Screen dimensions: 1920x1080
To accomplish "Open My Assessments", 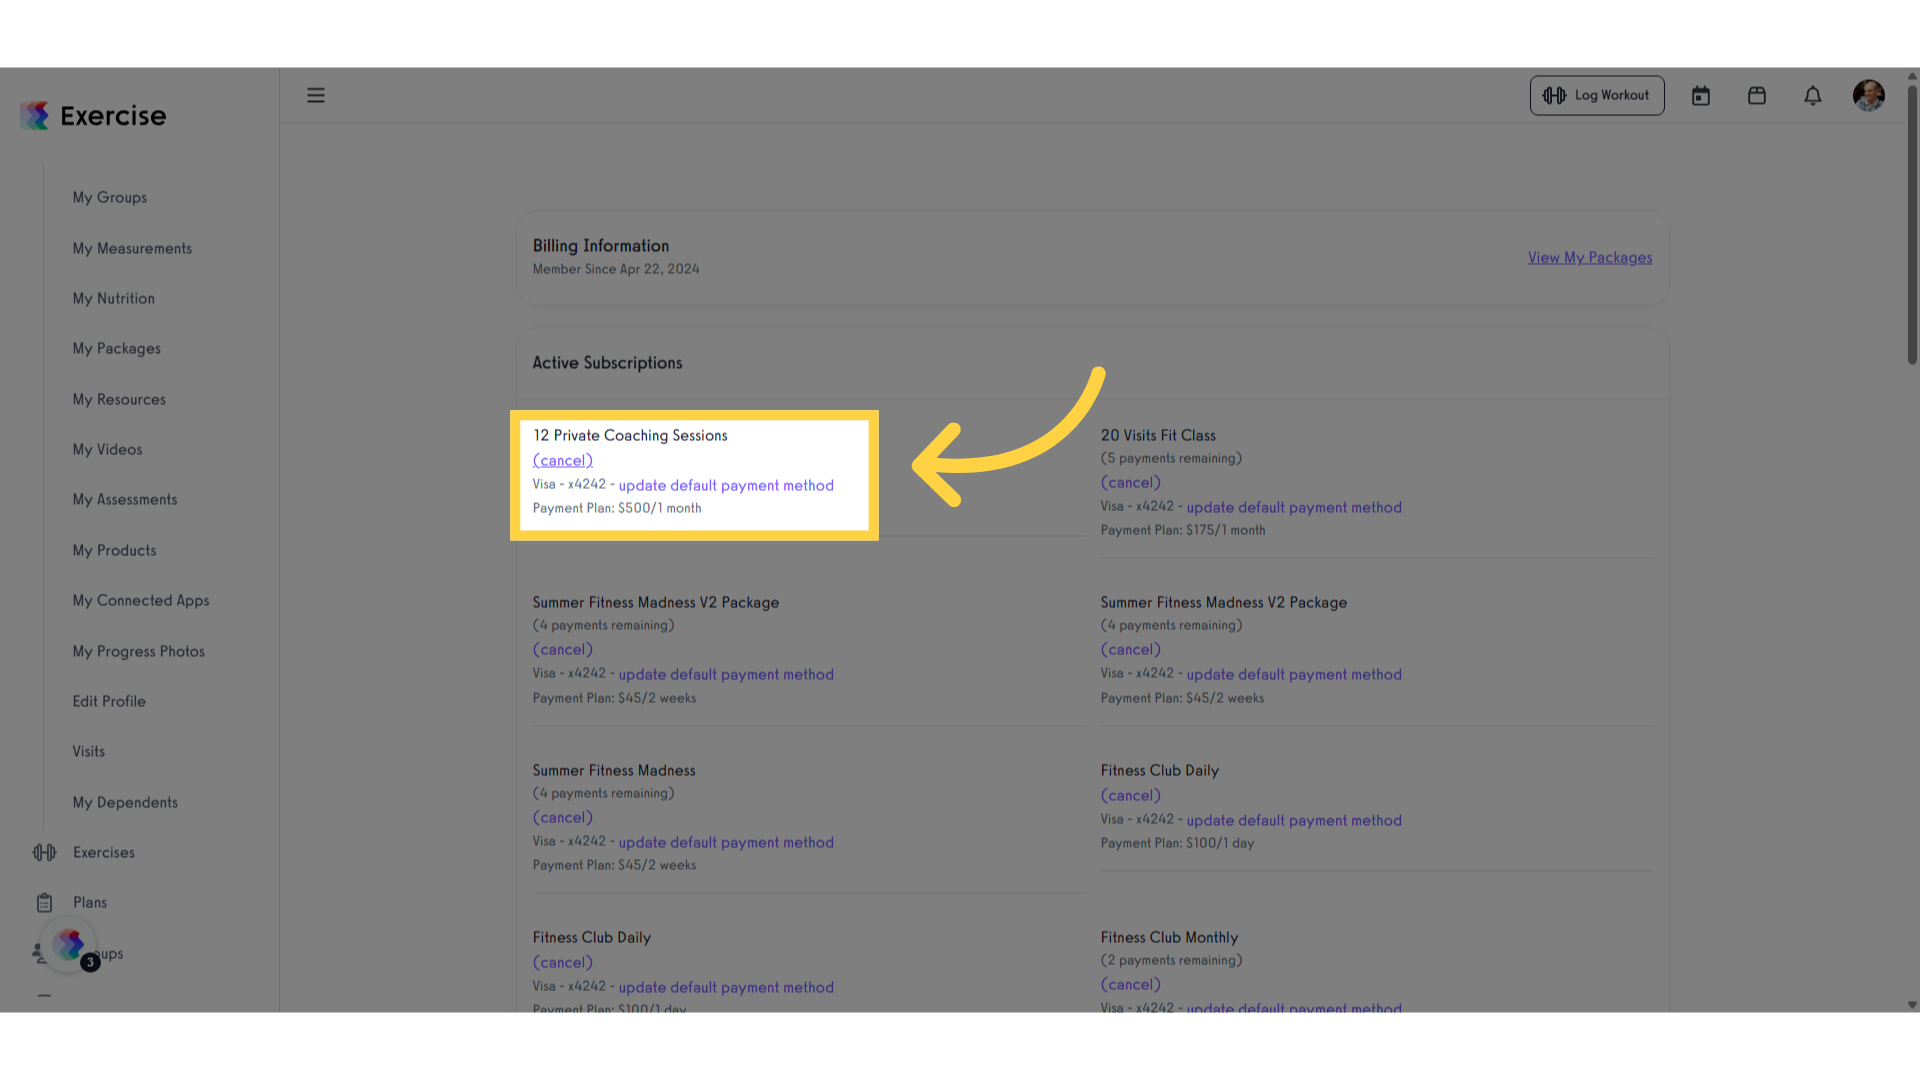I will click(x=125, y=499).
